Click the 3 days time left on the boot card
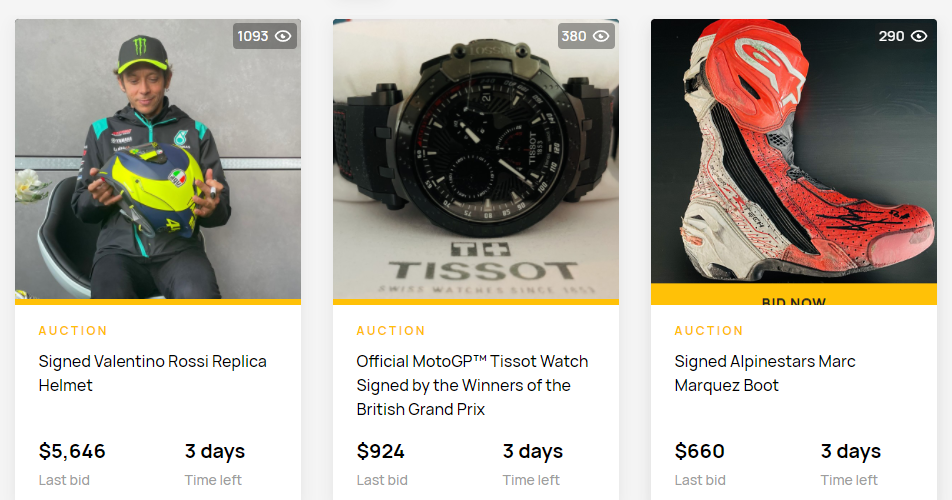952x500 pixels. [x=851, y=451]
